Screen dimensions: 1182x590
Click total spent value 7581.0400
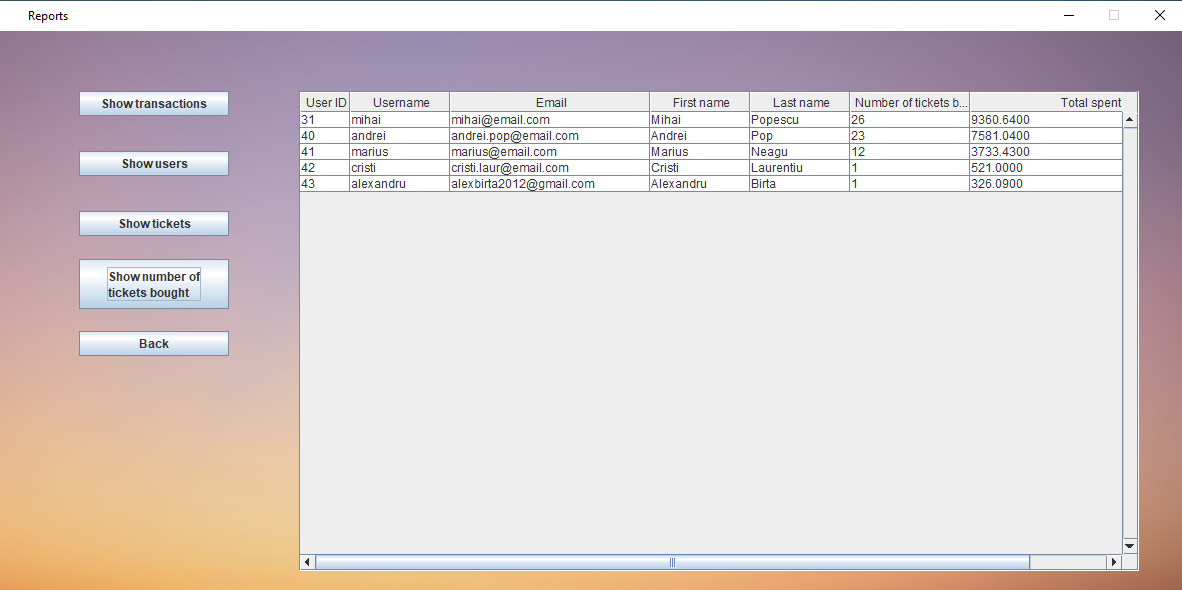[1046, 136]
